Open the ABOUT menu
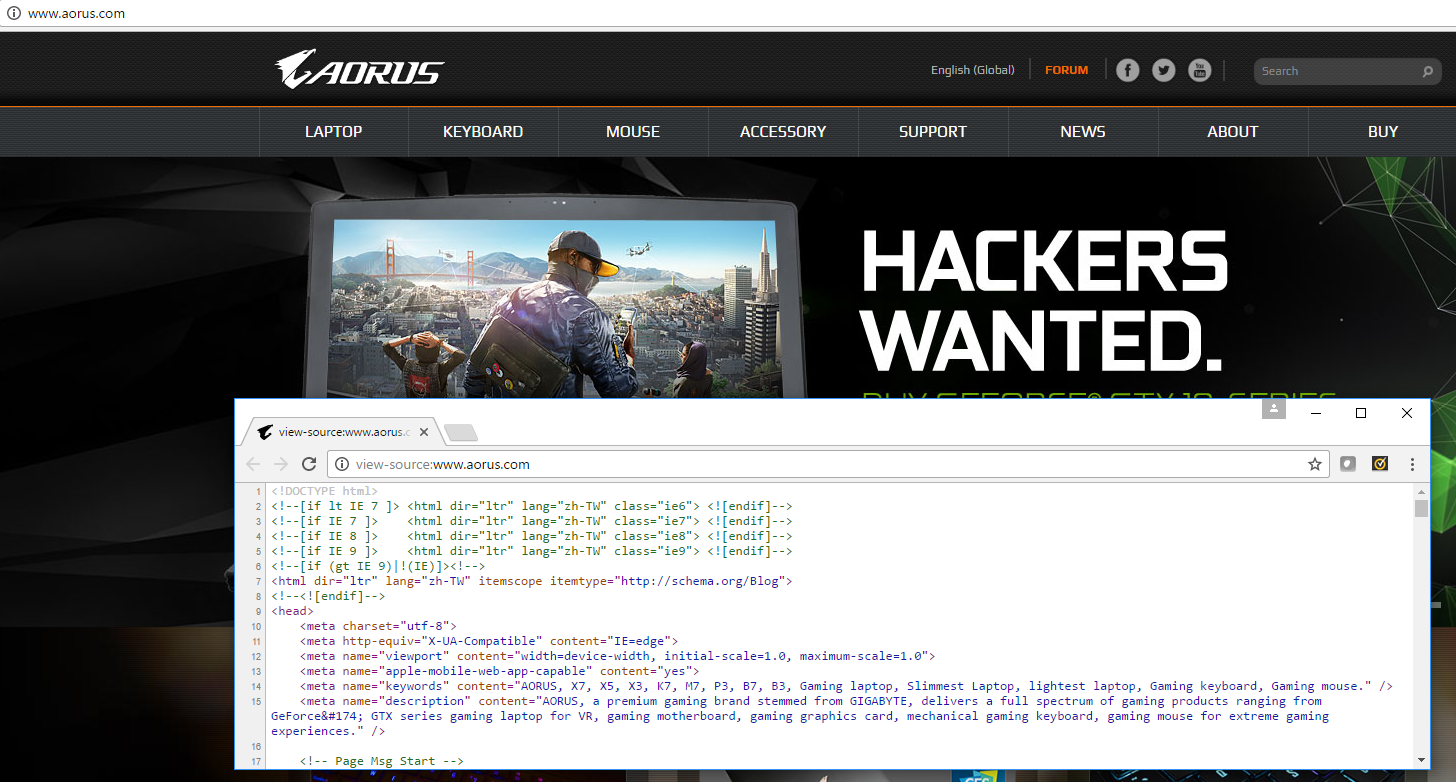The width and height of the screenshot is (1456, 782). tap(1233, 131)
